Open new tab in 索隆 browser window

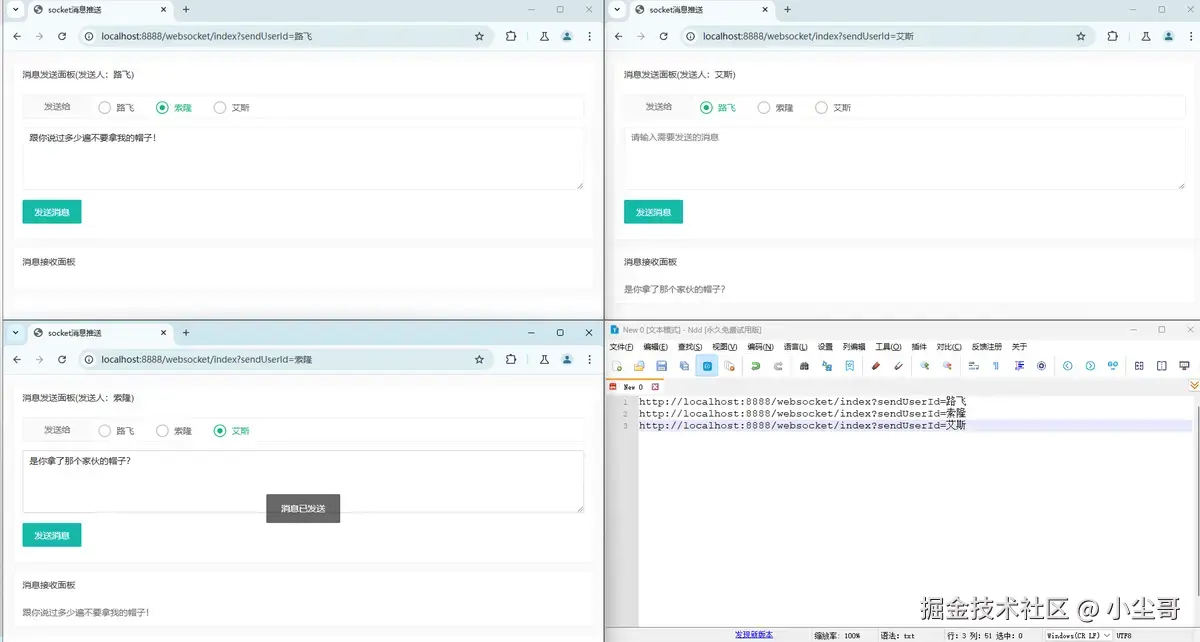pos(186,332)
